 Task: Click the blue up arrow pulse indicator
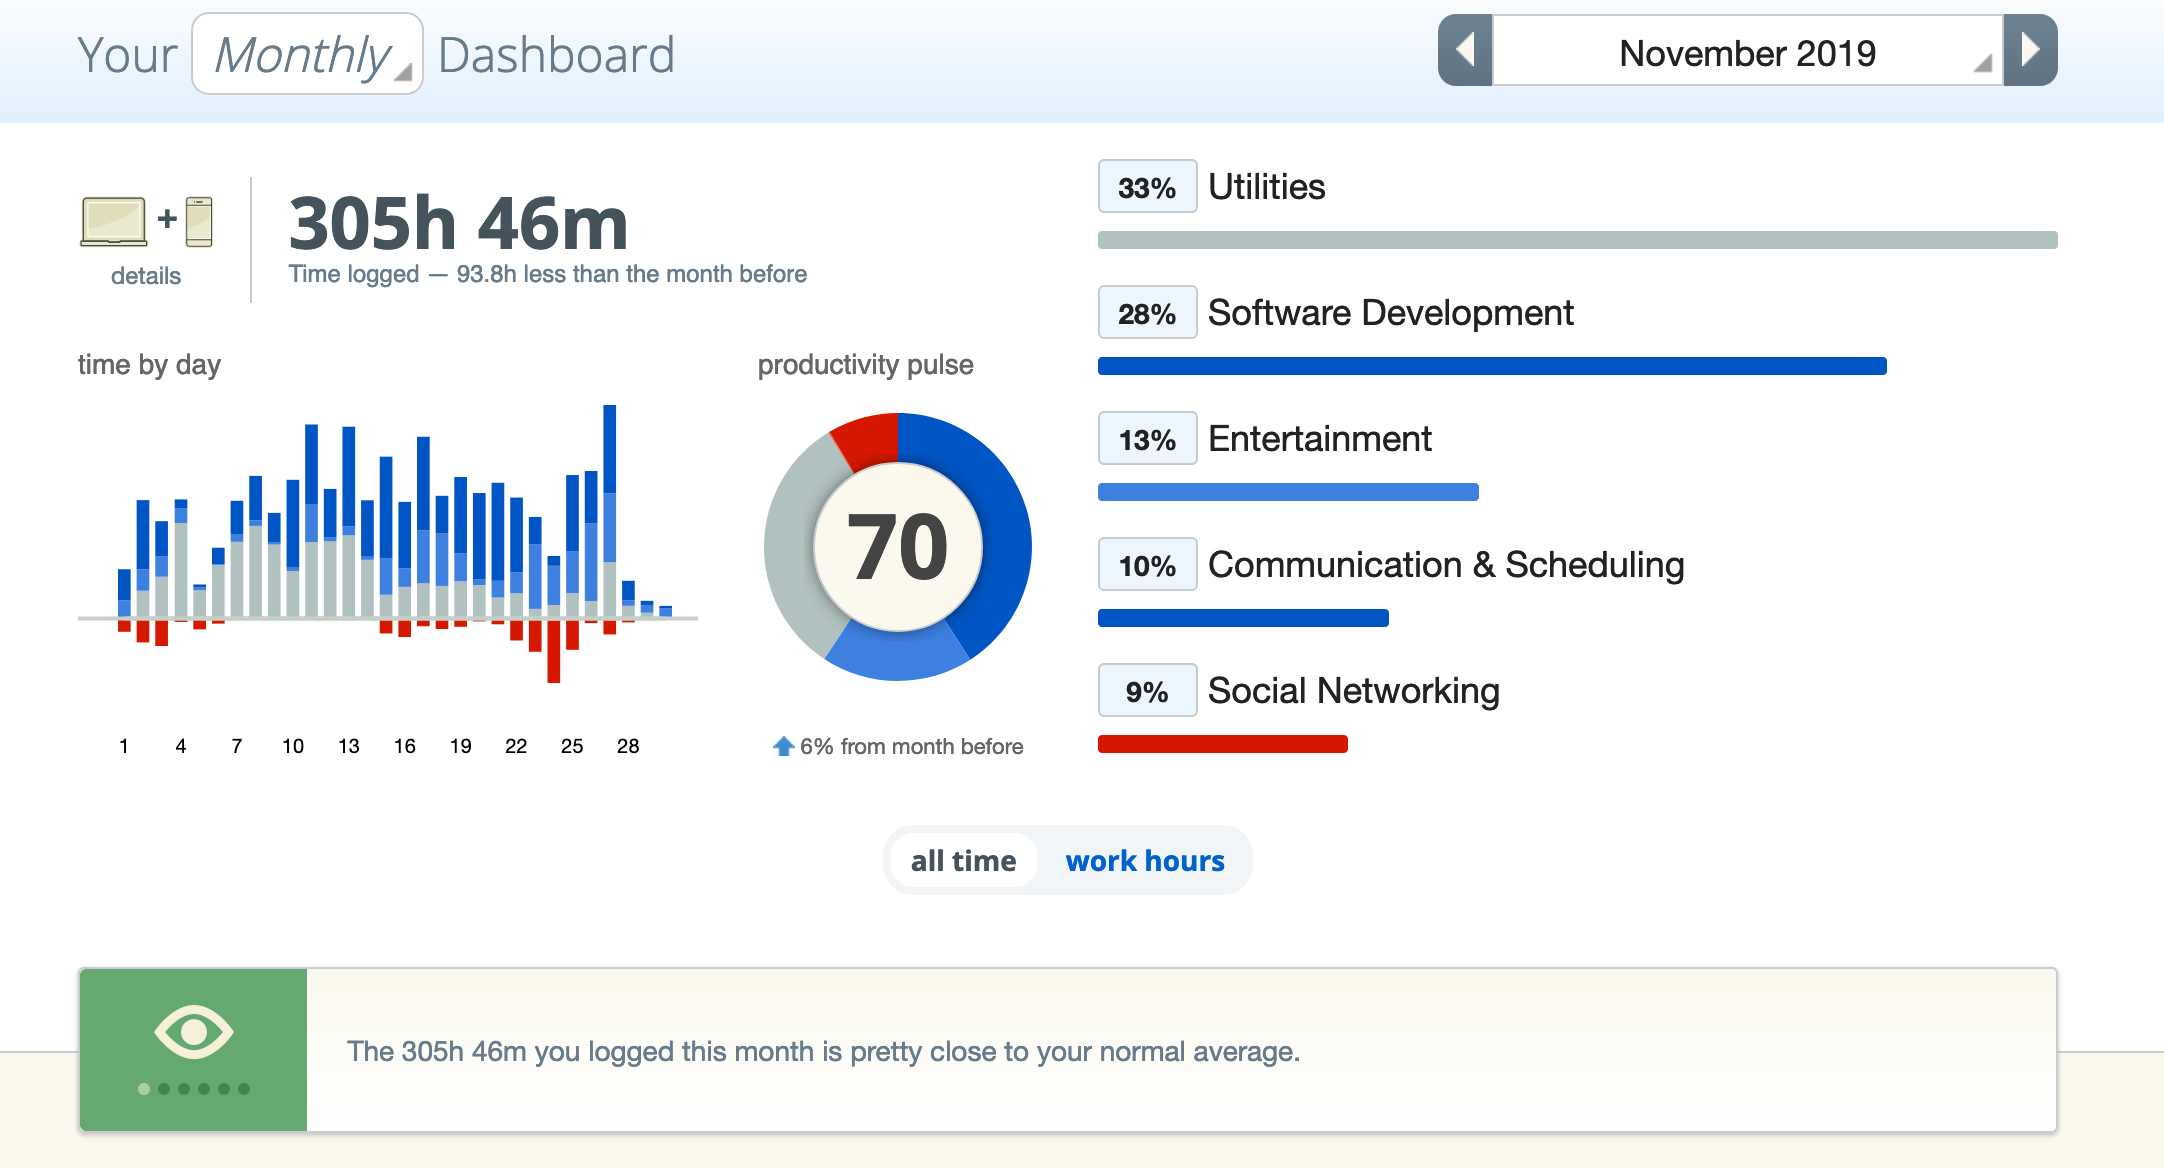(783, 746)
